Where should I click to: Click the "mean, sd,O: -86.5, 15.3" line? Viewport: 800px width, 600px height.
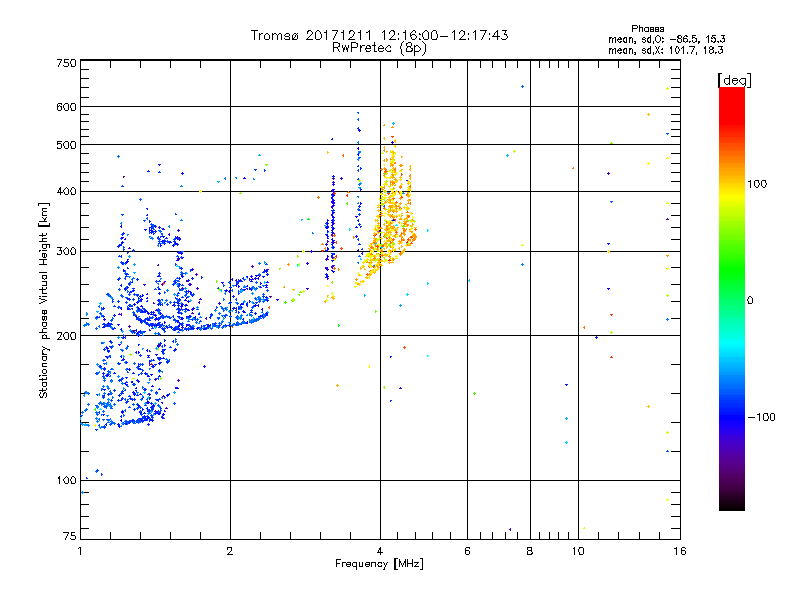point(666,39)
